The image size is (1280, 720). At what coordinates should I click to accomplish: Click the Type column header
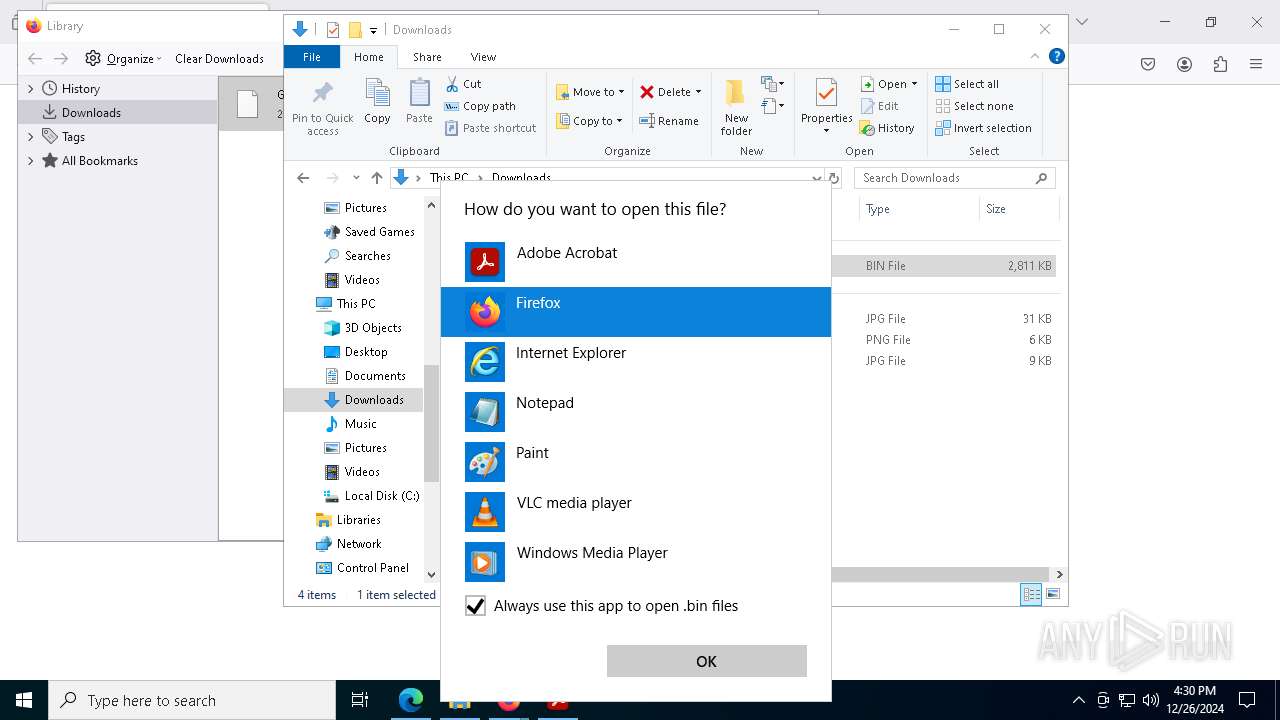pyautogui.click(x=919, y=209)
